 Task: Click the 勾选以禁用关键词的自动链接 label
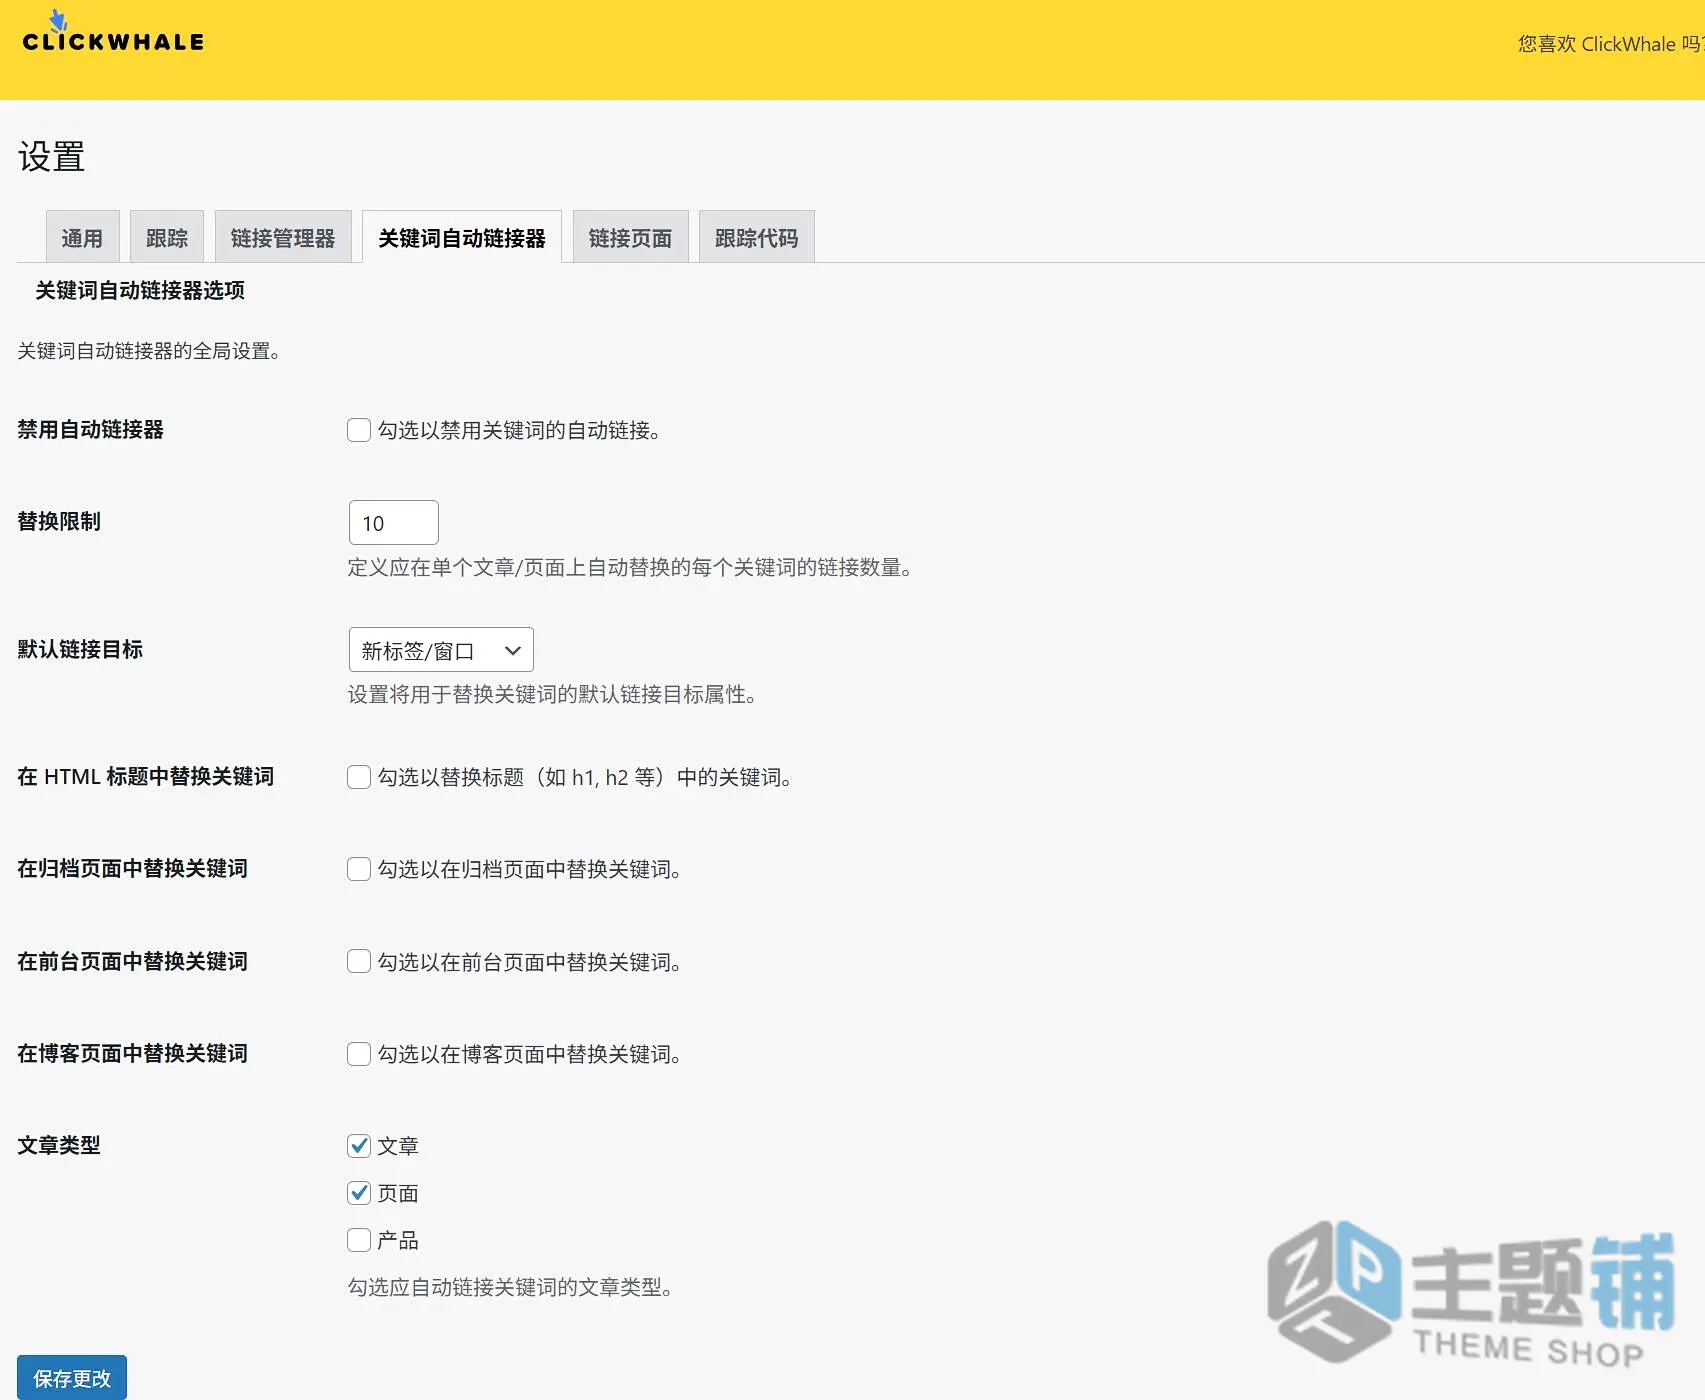519,430
